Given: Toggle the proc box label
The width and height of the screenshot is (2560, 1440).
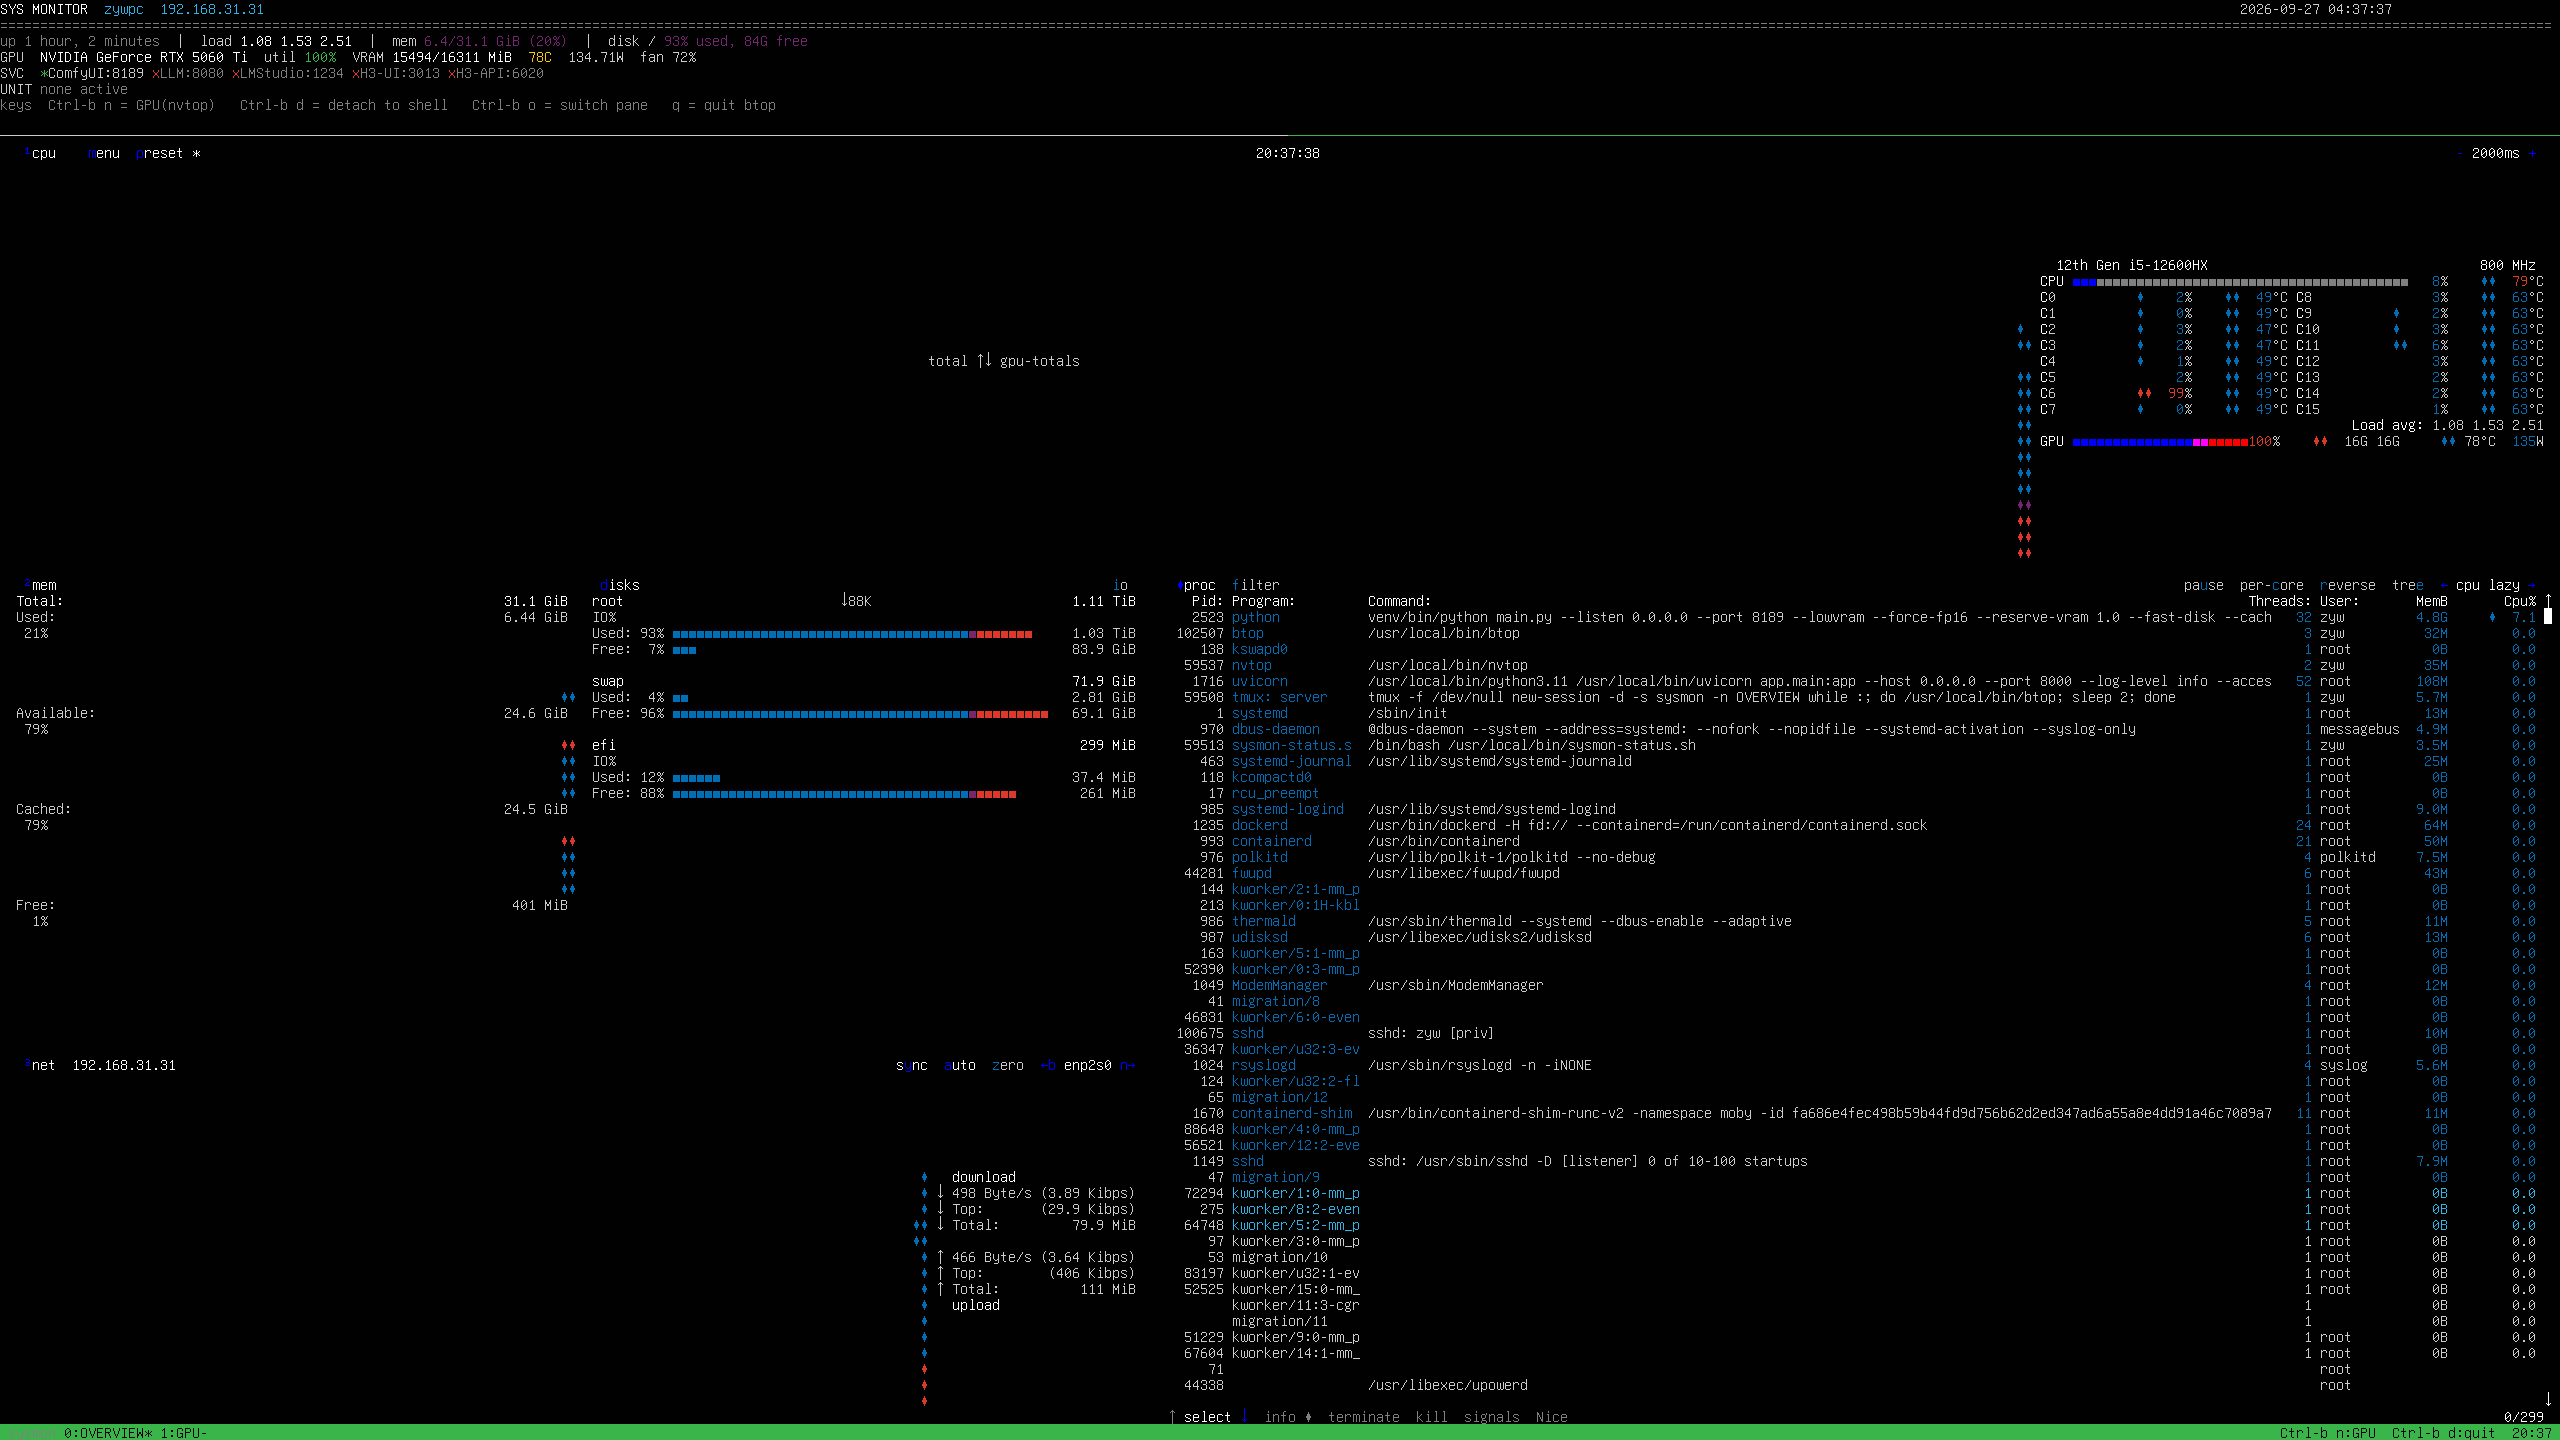Looking at the screenshot, I should coord(1196,585).
